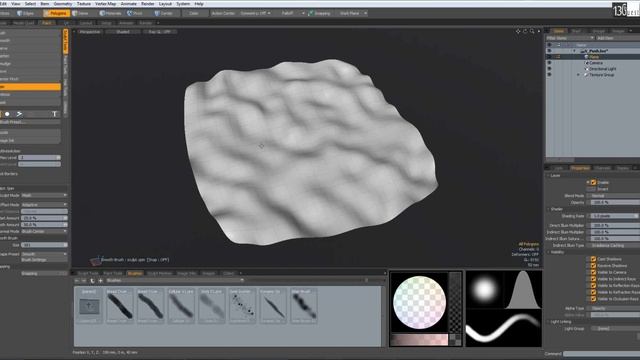Activate the Polygons selection mode
640x360 pixels.
pos(56,13)
